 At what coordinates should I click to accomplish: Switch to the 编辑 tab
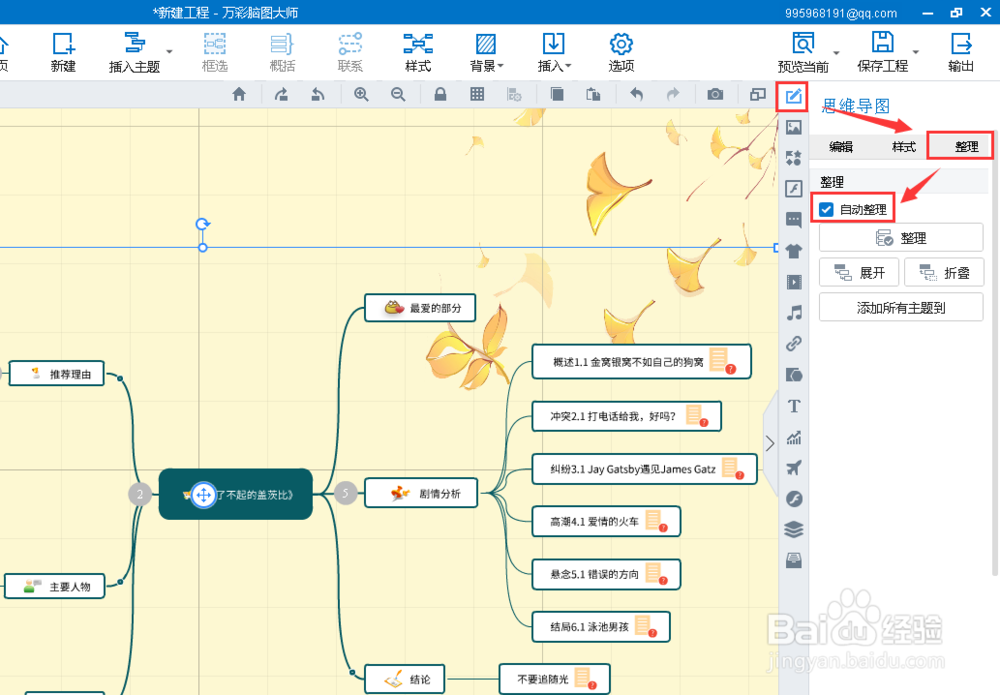(x=841, y=147)
